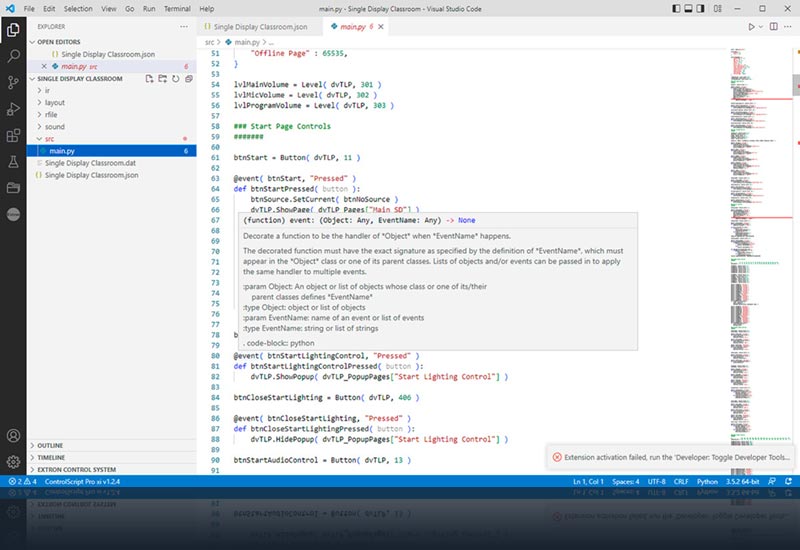The height and width of the screenshot is (550, 800).
Task: Open the Manage gear menu
Action: (x=13, y=462)
